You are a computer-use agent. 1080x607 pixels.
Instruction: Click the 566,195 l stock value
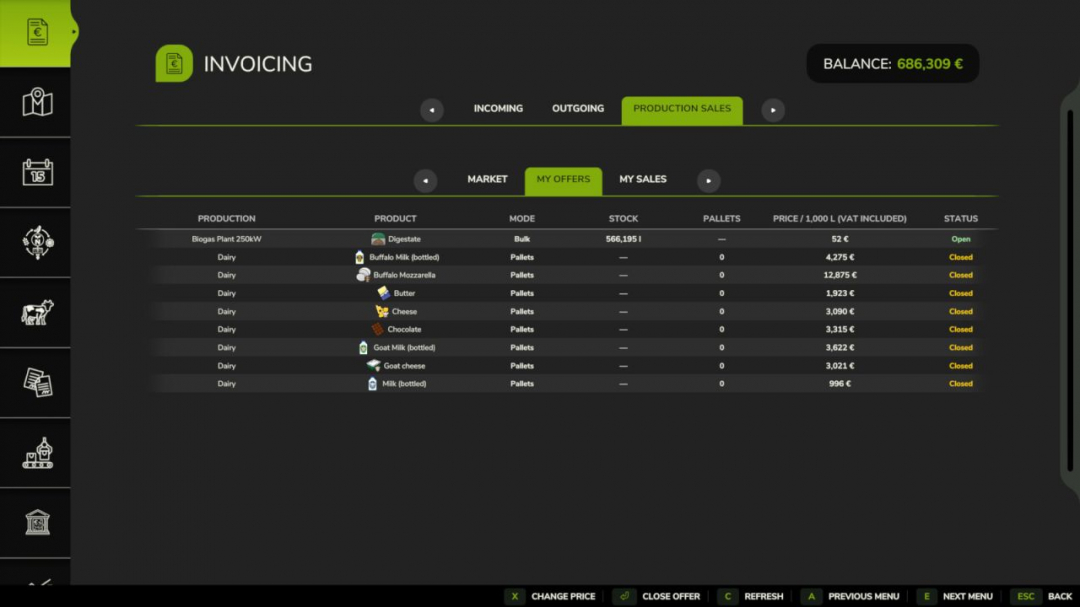pyautogui.click(x=623, y=239)
